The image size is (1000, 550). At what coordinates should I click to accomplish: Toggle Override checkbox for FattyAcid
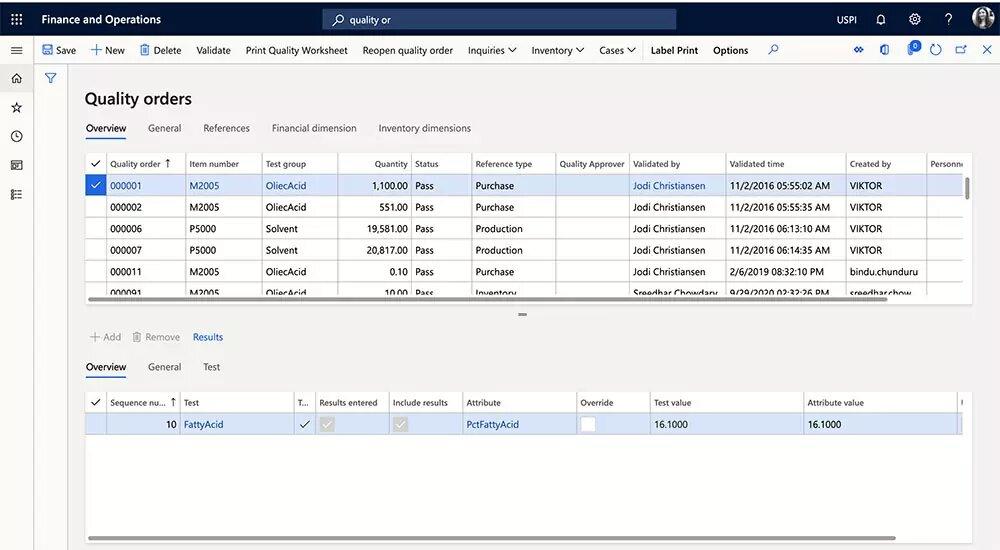click(587, 424)
